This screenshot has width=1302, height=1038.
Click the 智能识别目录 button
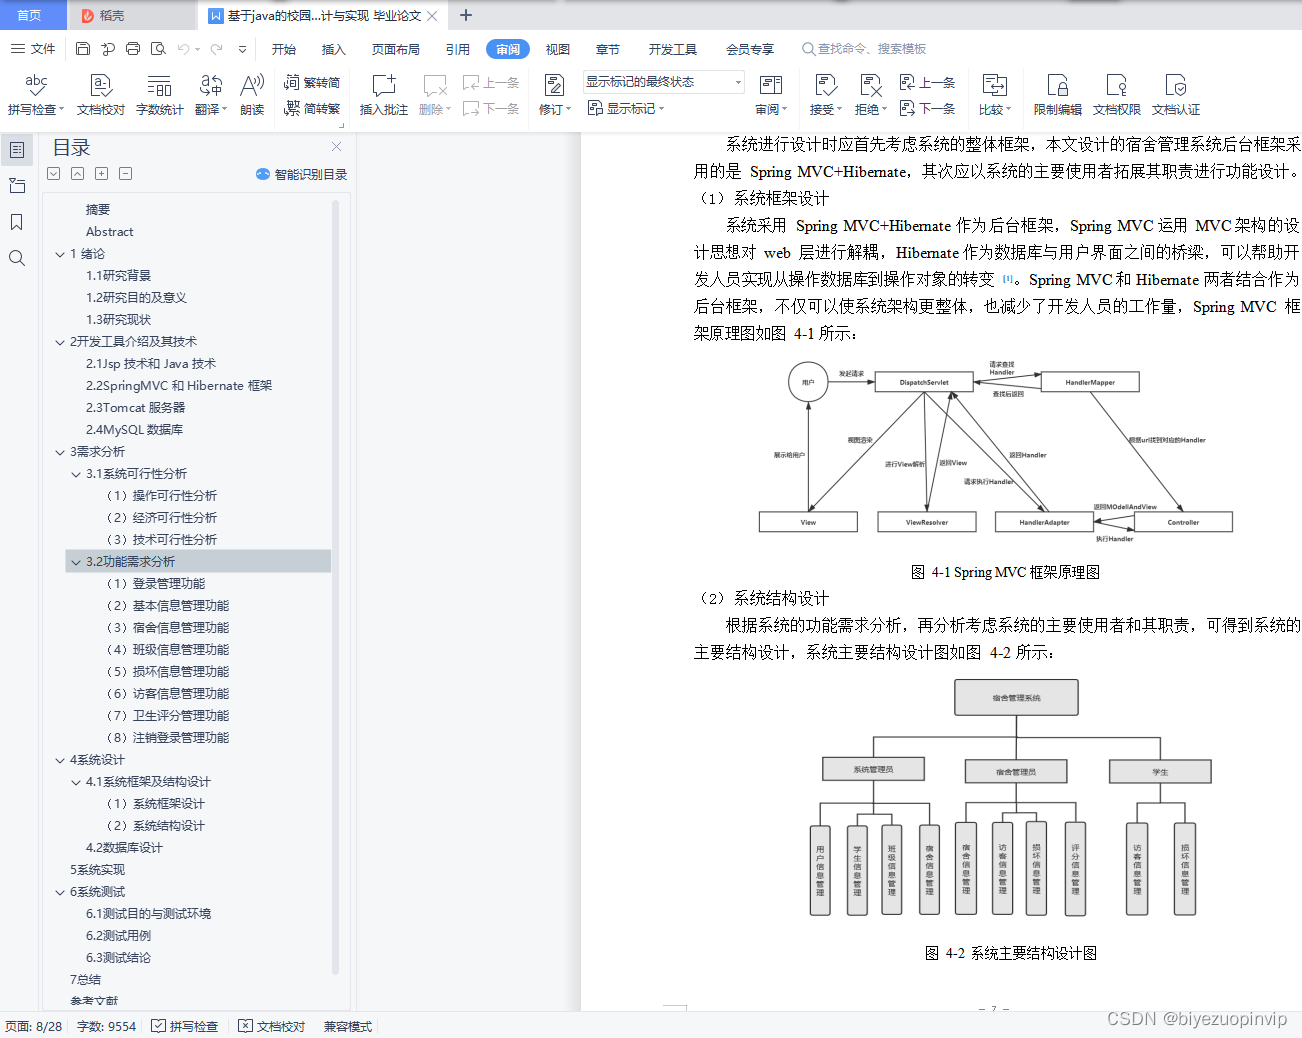(x=301, y=172)
